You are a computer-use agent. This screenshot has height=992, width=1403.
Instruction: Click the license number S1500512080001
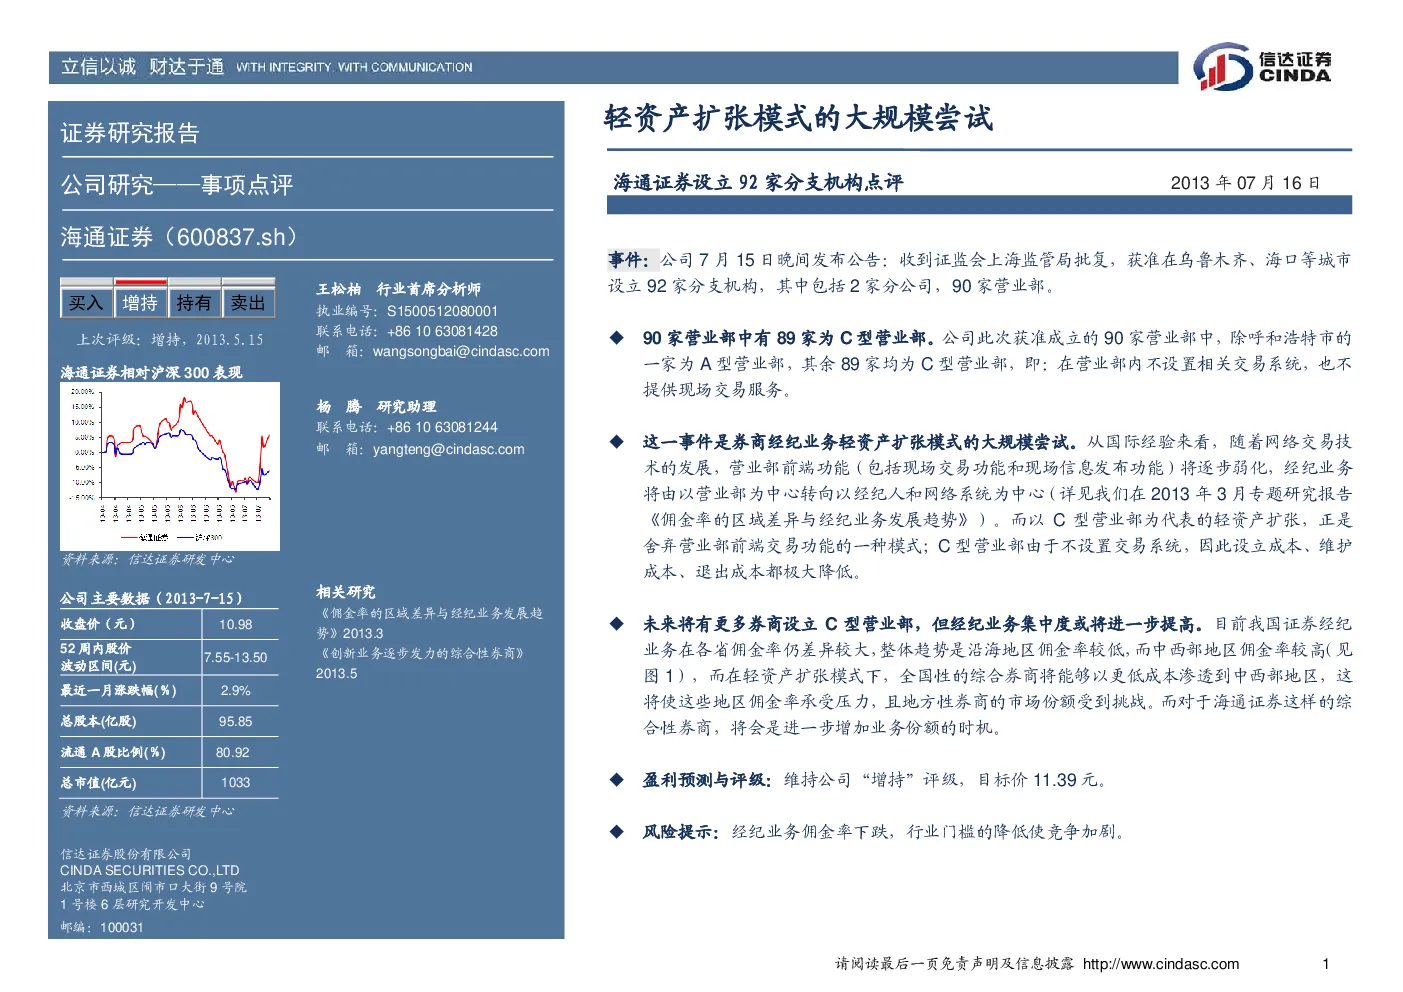pyautogui.click(x=442, y=311)
